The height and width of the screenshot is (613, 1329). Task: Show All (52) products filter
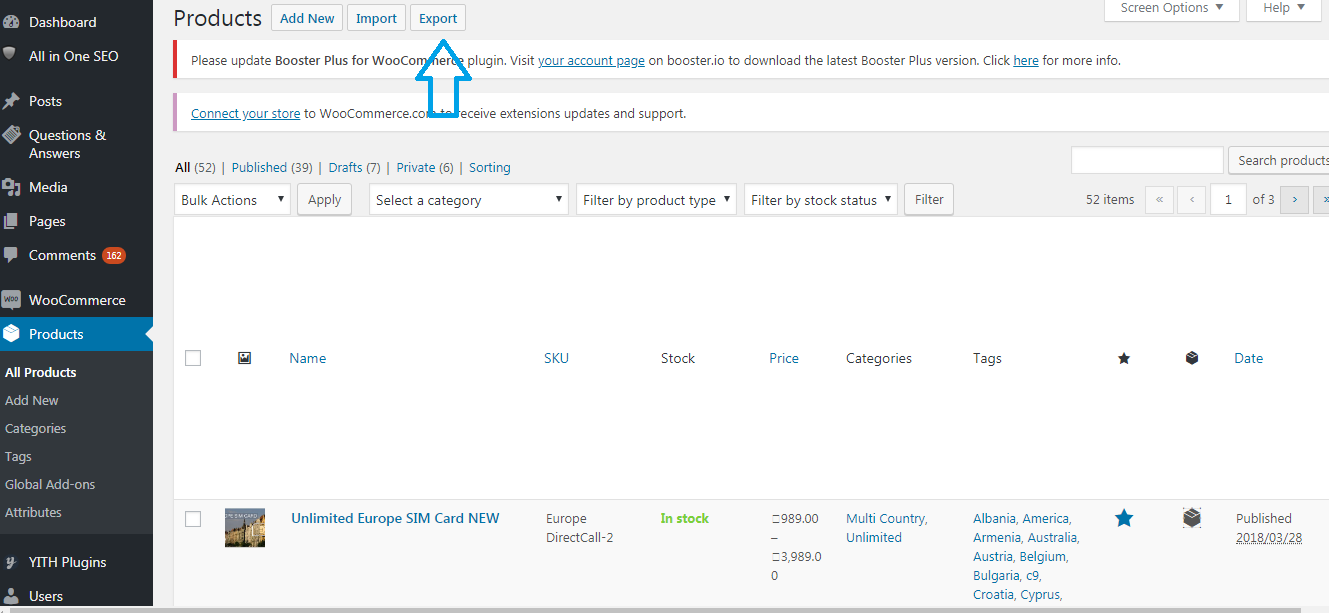[x=195, y=167]
